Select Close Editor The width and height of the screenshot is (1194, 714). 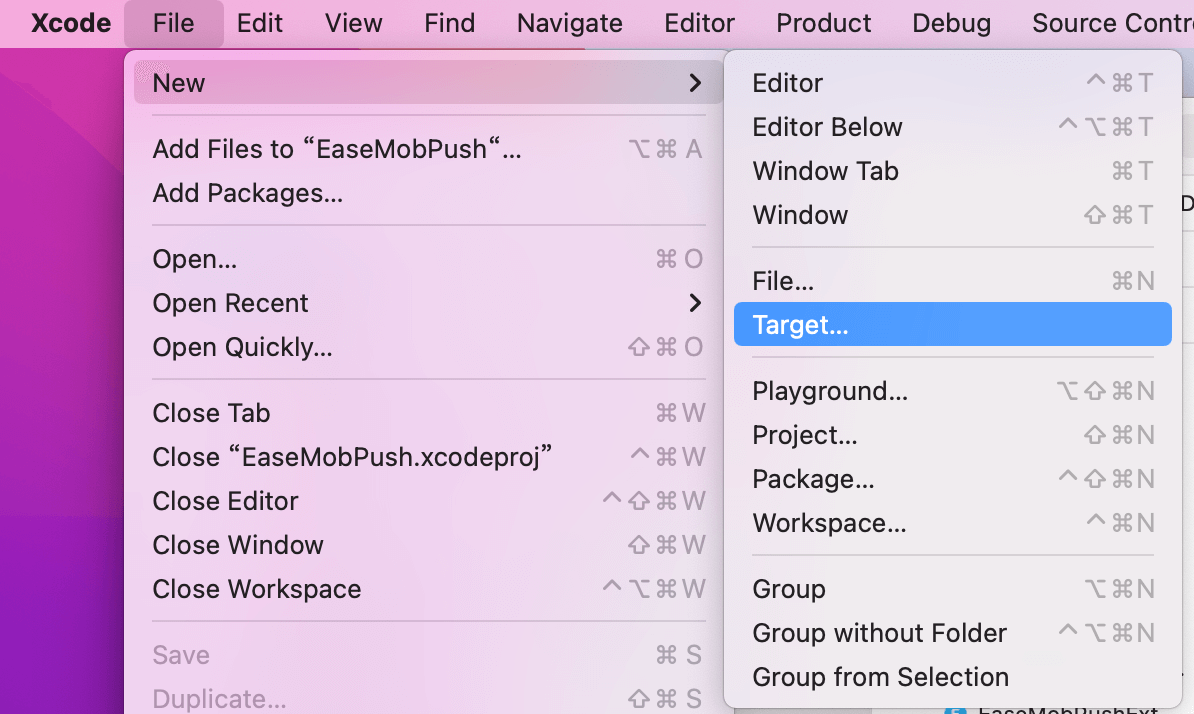coord(428,501)
